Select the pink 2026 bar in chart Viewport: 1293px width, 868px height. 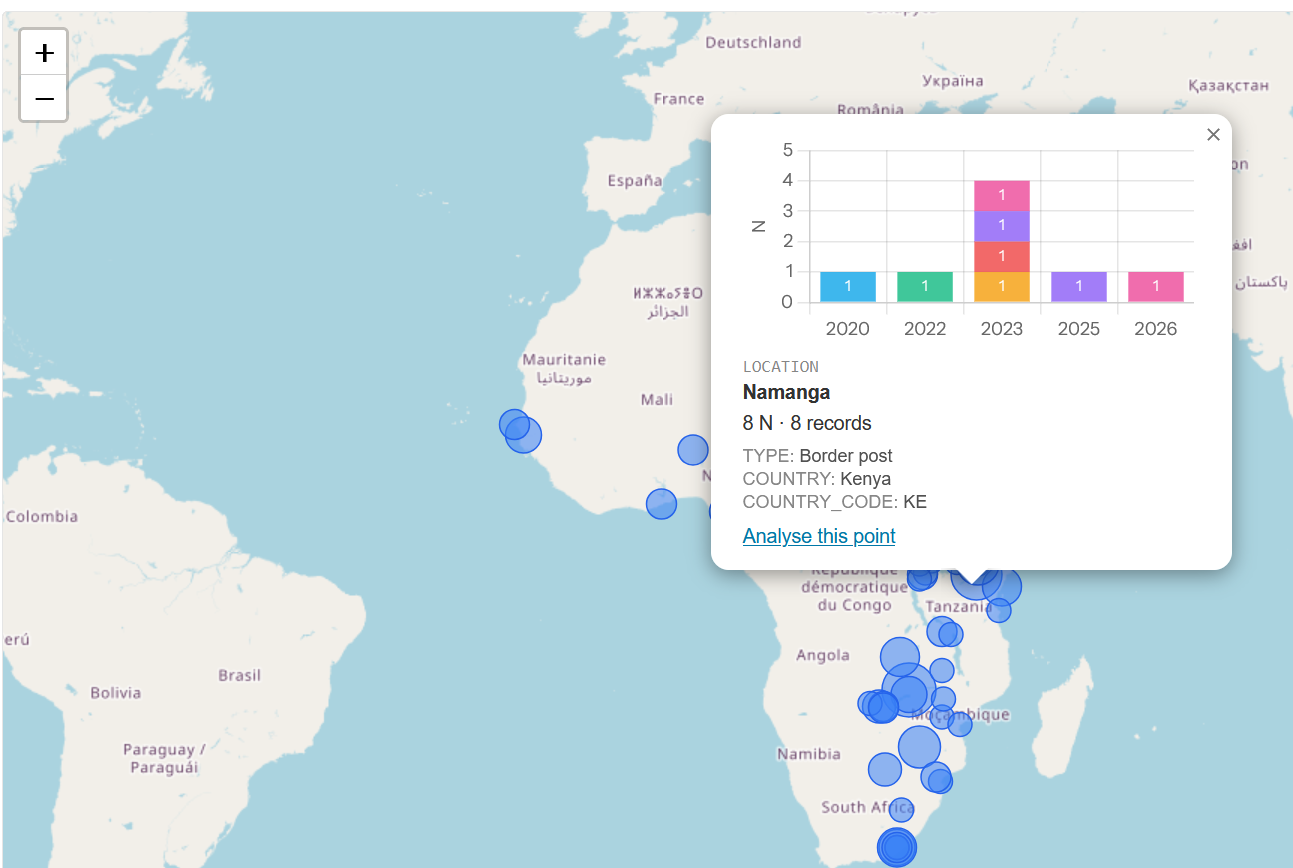click(x=1156, y=287)
